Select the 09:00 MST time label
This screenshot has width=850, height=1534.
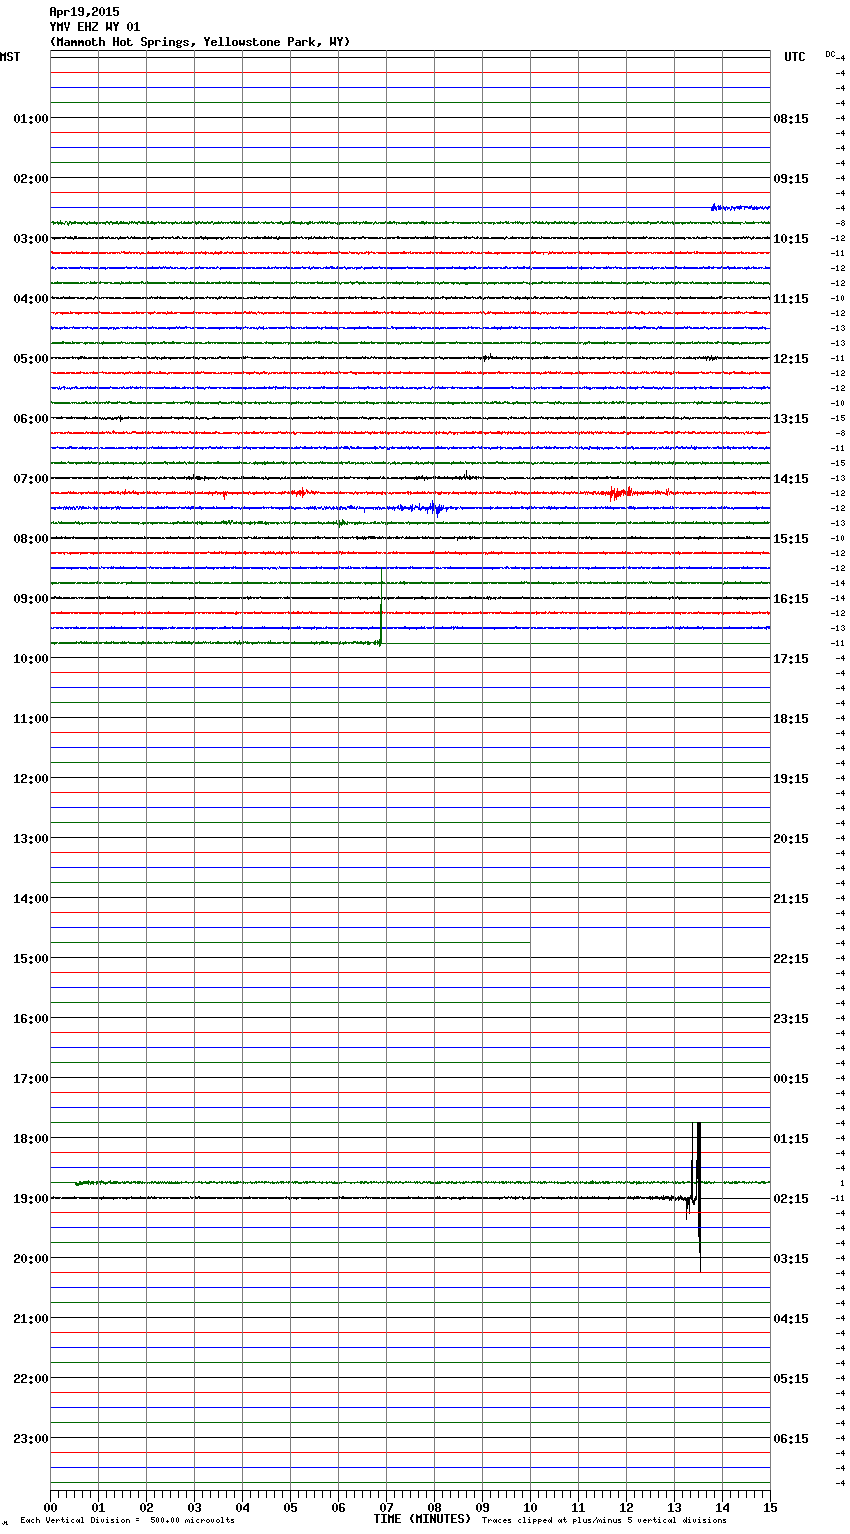point(31,599)
